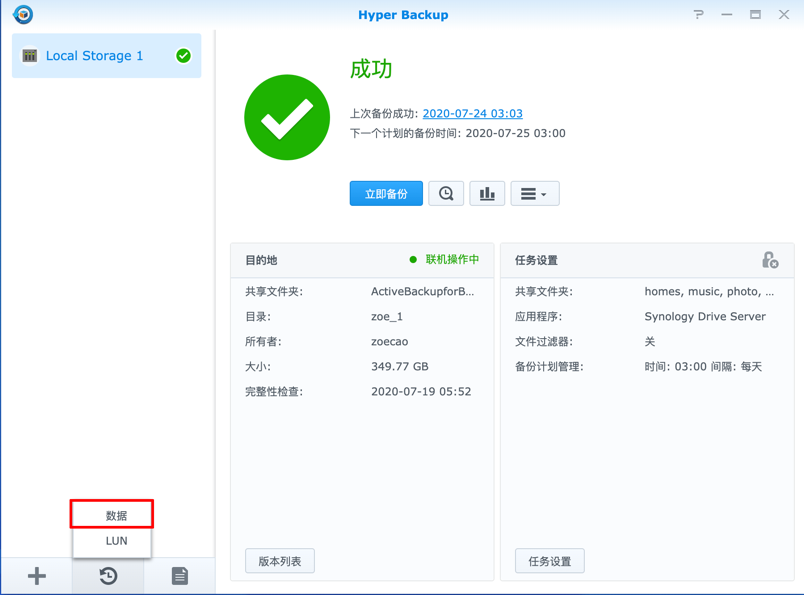804x595 pixels.
Task: Click the green online status dot
Action: click(413, 260)
